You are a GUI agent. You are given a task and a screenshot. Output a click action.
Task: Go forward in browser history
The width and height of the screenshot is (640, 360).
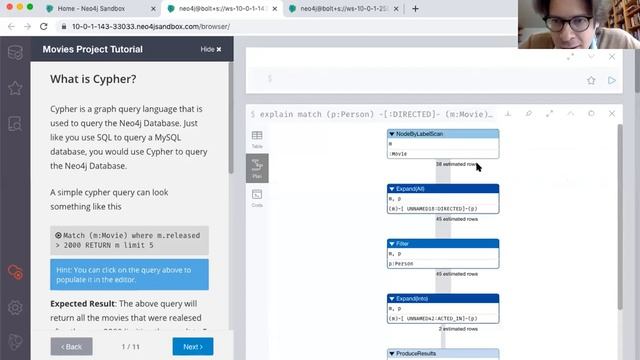tap(27, 27)
